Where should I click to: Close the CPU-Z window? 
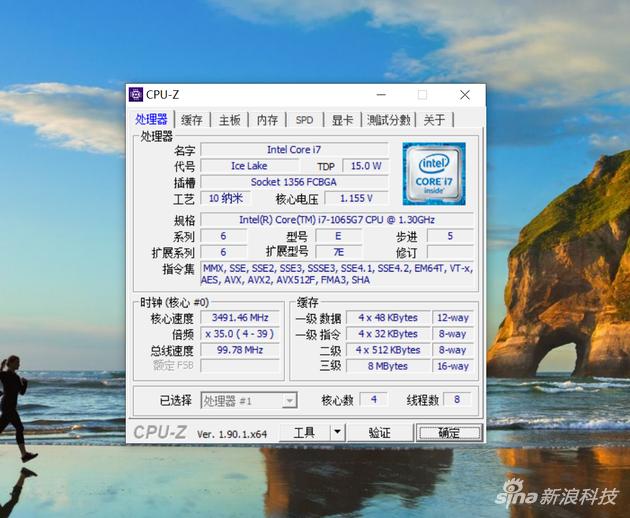pos(465,95)
